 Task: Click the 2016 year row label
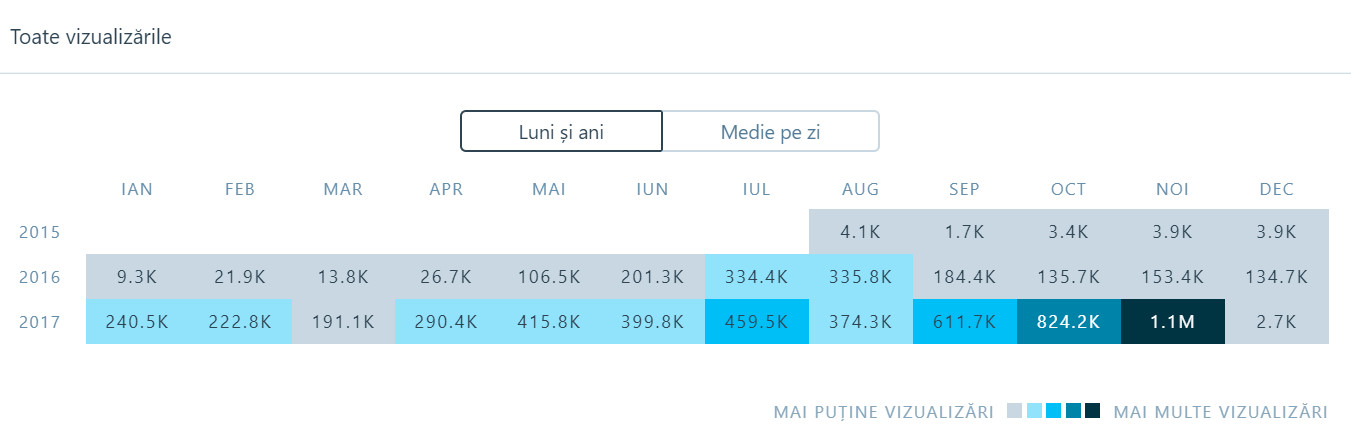pyautogui.click(x=40, y=277)
